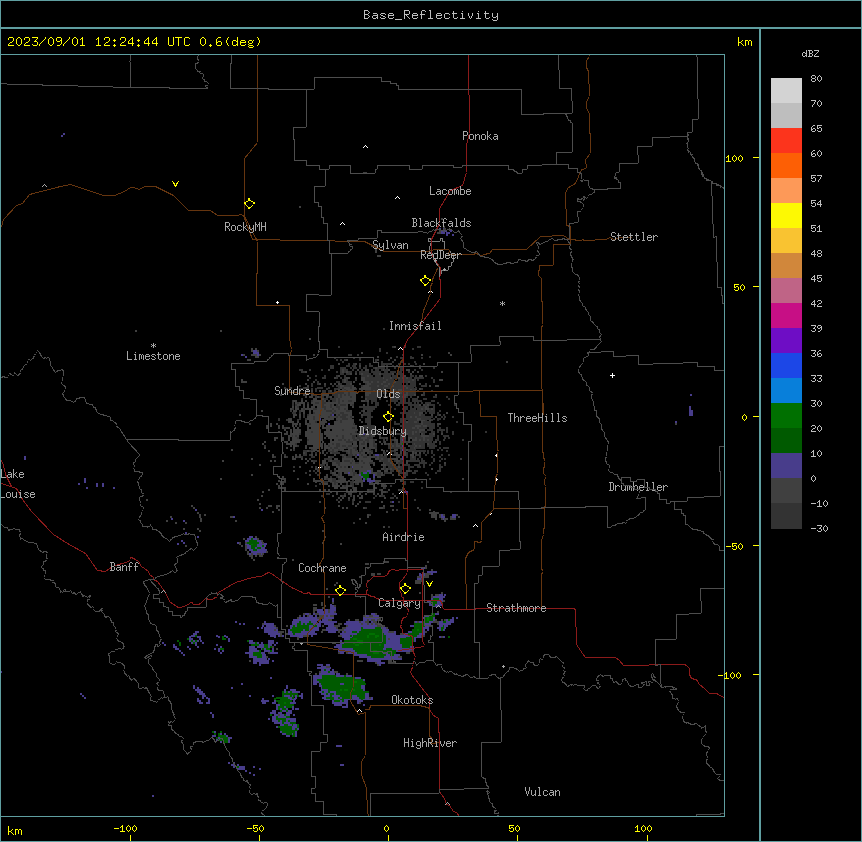Click the ThreeHills label
The height and width of the screenshot is (842, 862).
pyautogui.click(x=537, y=418)
